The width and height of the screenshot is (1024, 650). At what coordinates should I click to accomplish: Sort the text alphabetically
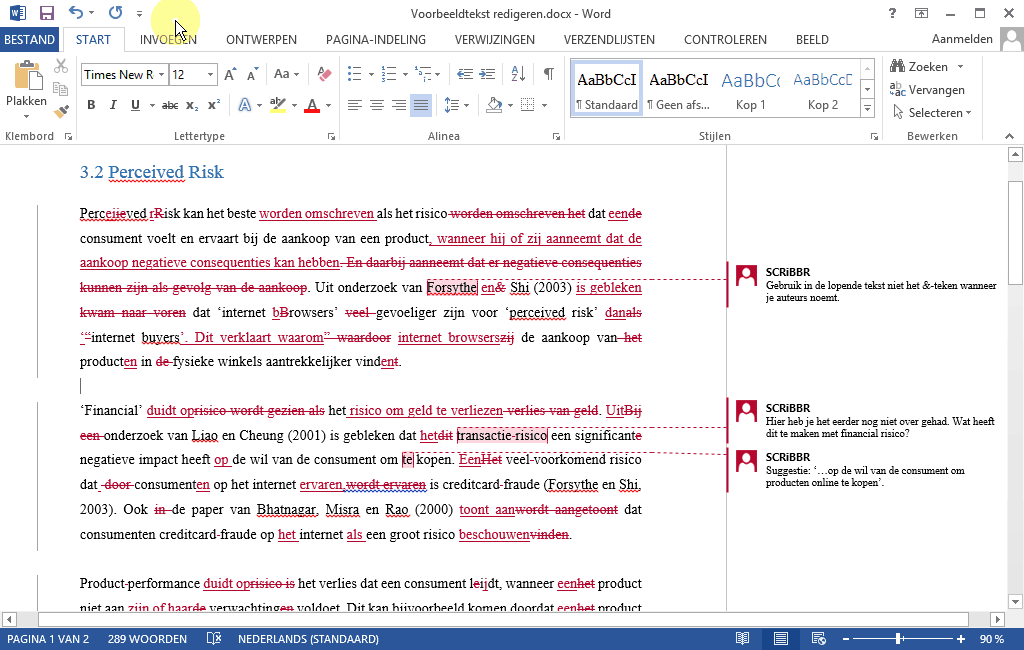tap(519, 74)
